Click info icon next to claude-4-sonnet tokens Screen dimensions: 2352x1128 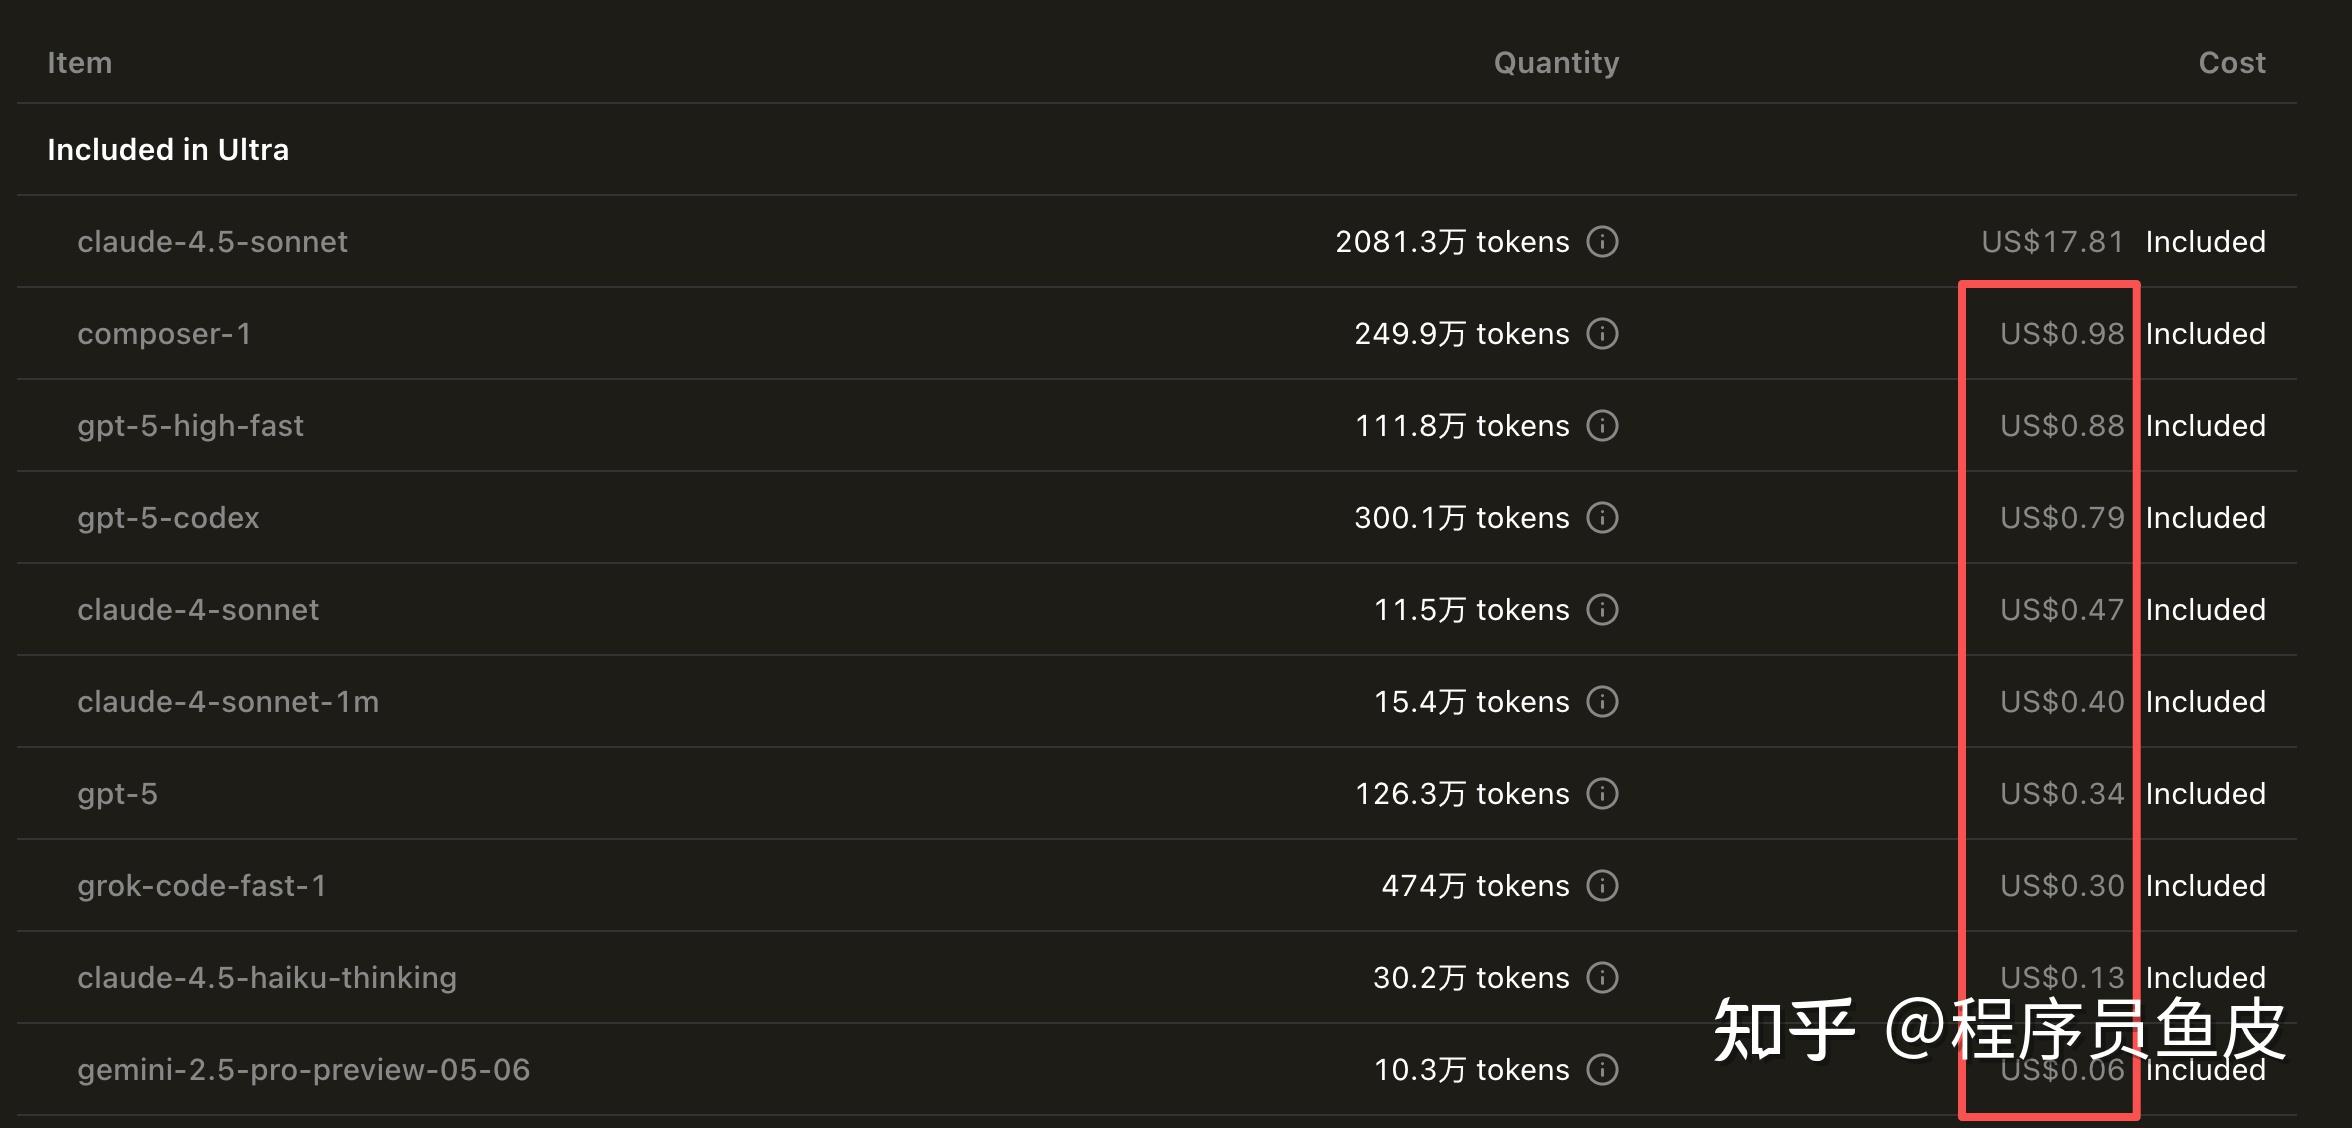(x=1602, y=610)
